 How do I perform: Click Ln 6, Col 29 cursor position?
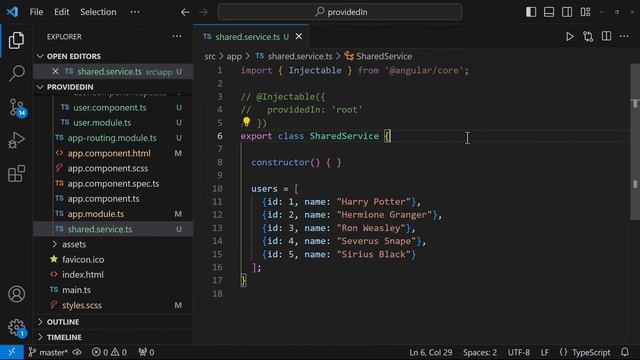pyautogui.click(x=431, y=352)
